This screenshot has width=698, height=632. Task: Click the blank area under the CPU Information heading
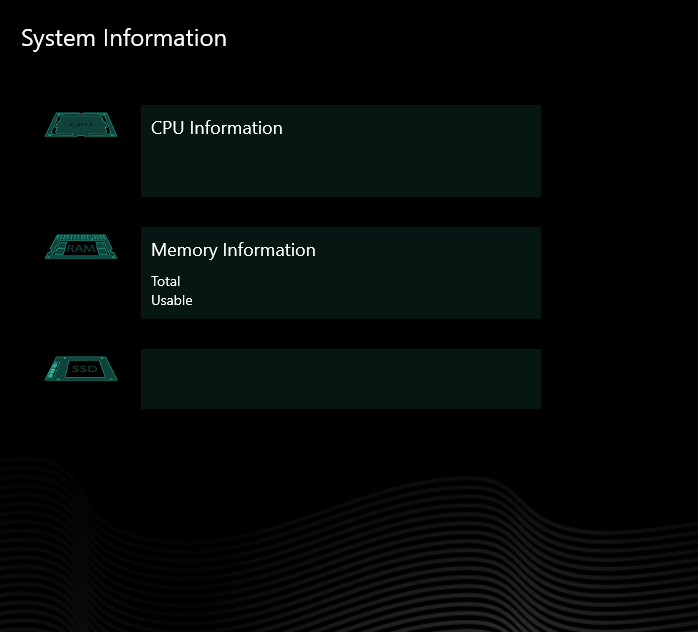340,168
